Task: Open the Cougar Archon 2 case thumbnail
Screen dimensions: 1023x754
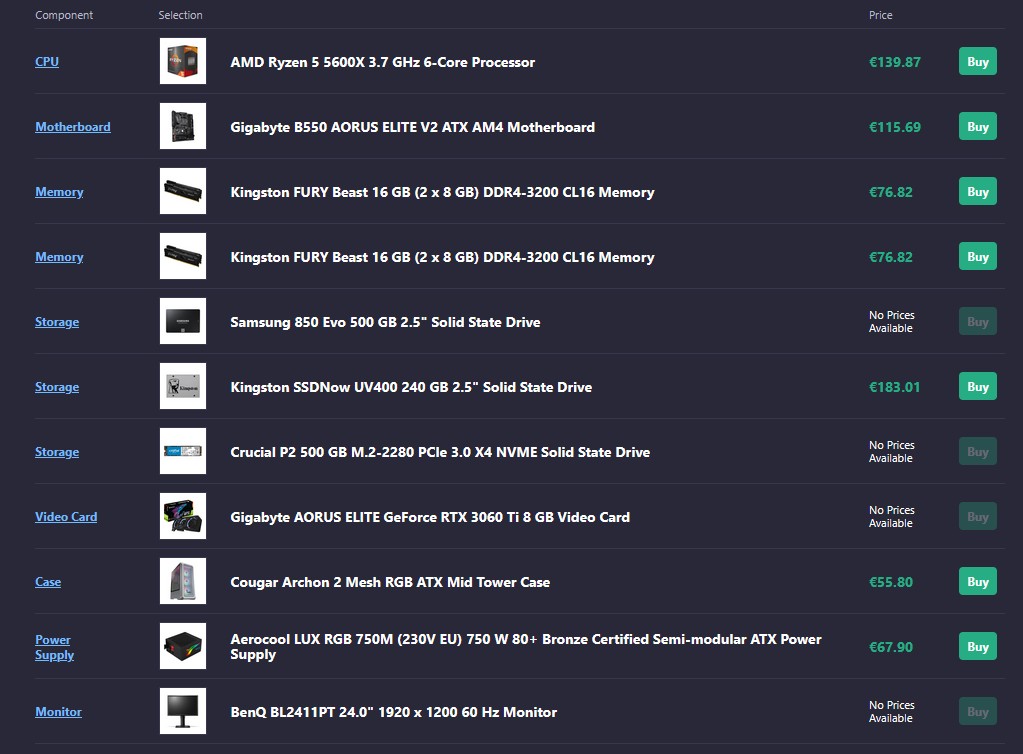Action: click(183, 581)
